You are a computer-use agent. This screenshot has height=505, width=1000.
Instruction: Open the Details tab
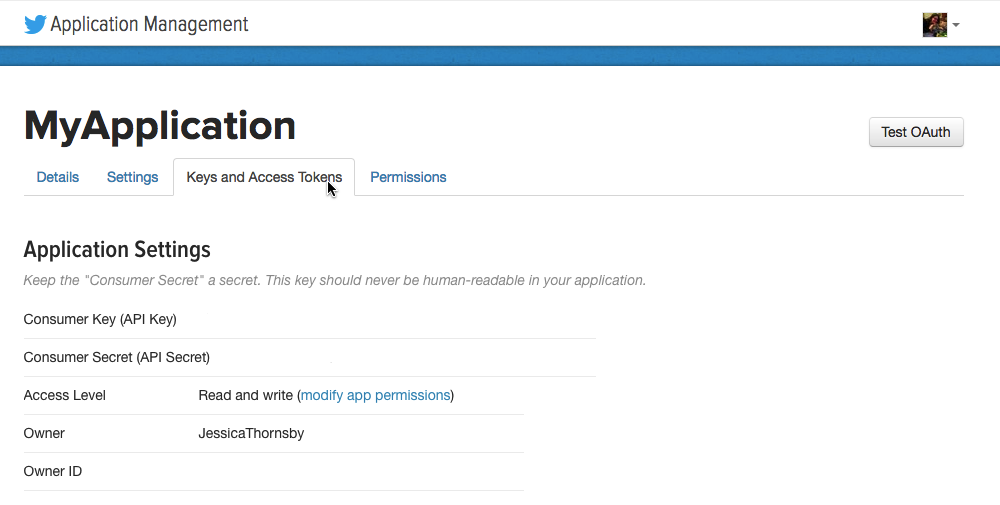(x=58, y=177)
